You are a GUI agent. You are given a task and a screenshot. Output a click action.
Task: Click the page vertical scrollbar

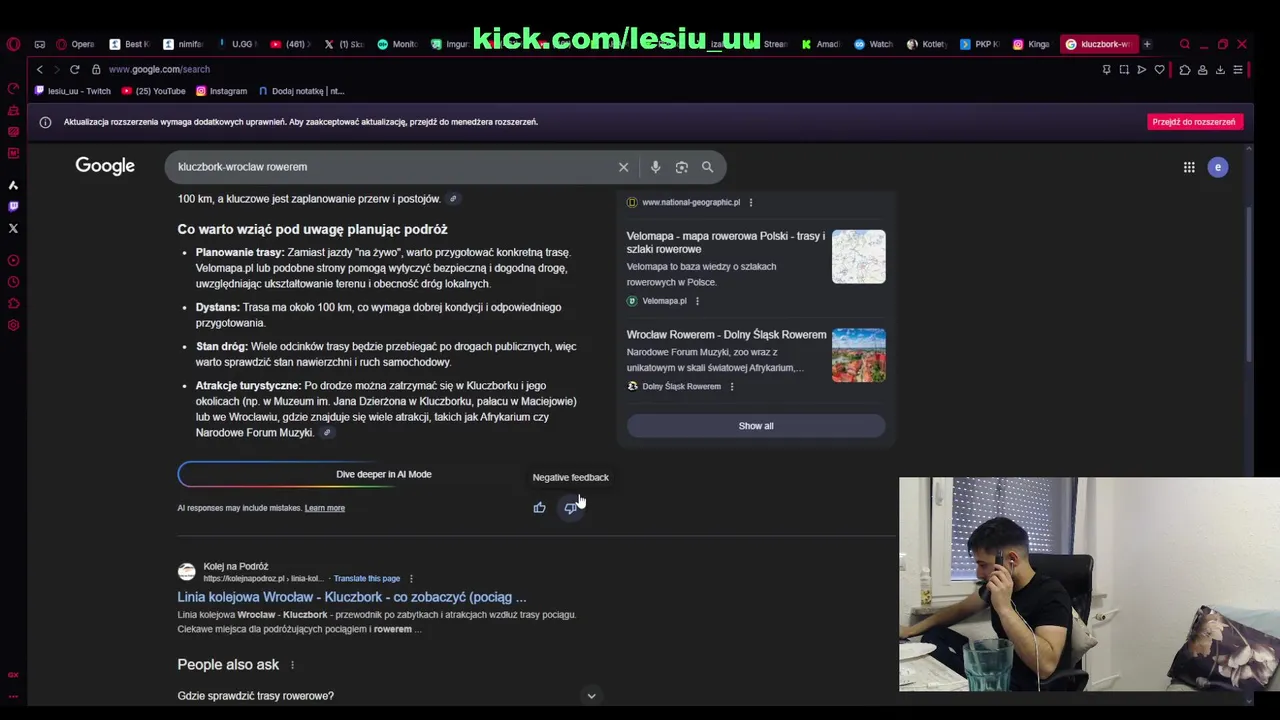[x=1248, y=287]
